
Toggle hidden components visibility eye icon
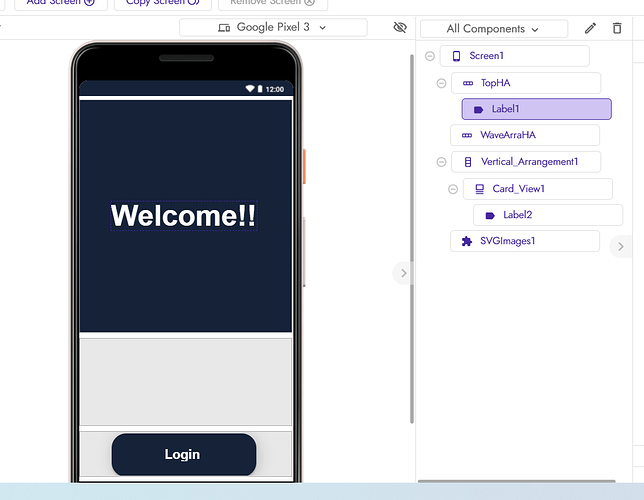click(x=400, y=27)
